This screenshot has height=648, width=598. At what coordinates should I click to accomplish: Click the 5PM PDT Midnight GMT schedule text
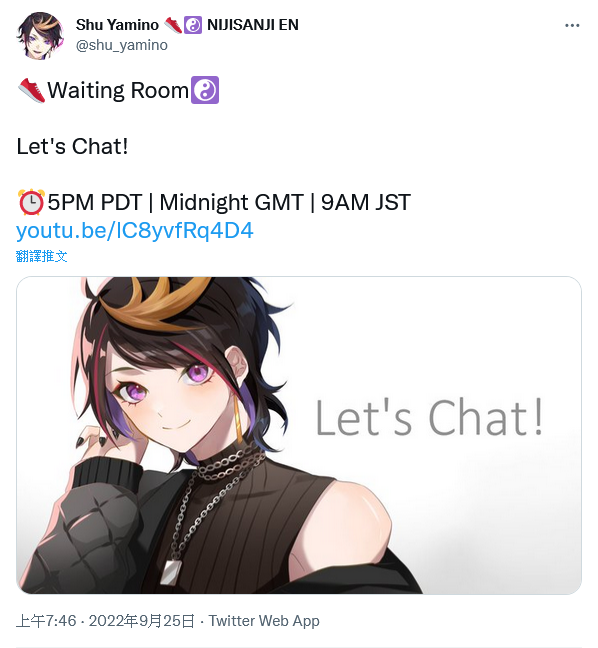point(229,202)
